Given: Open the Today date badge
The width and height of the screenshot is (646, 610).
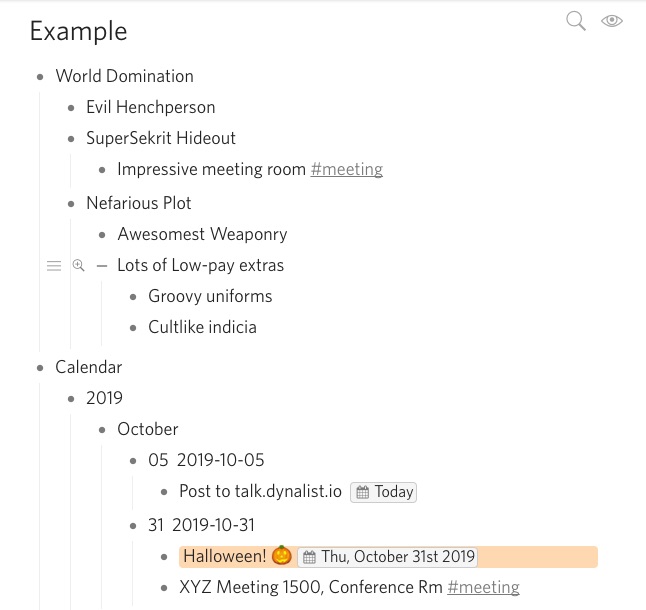Looking at the screenshot, I should 383,492.
